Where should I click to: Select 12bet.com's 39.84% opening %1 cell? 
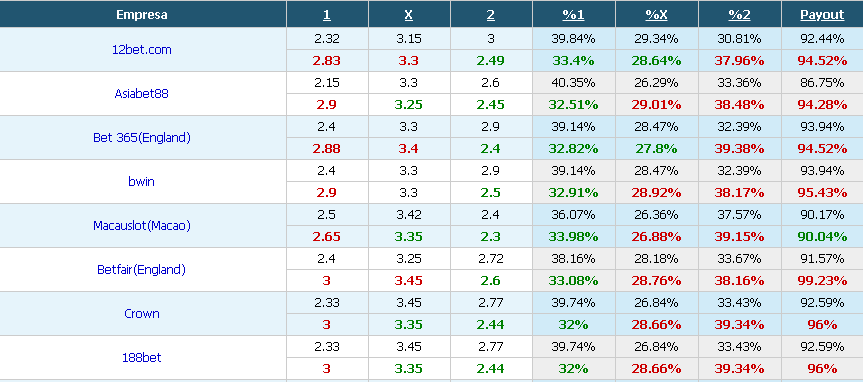coord(573,39)
